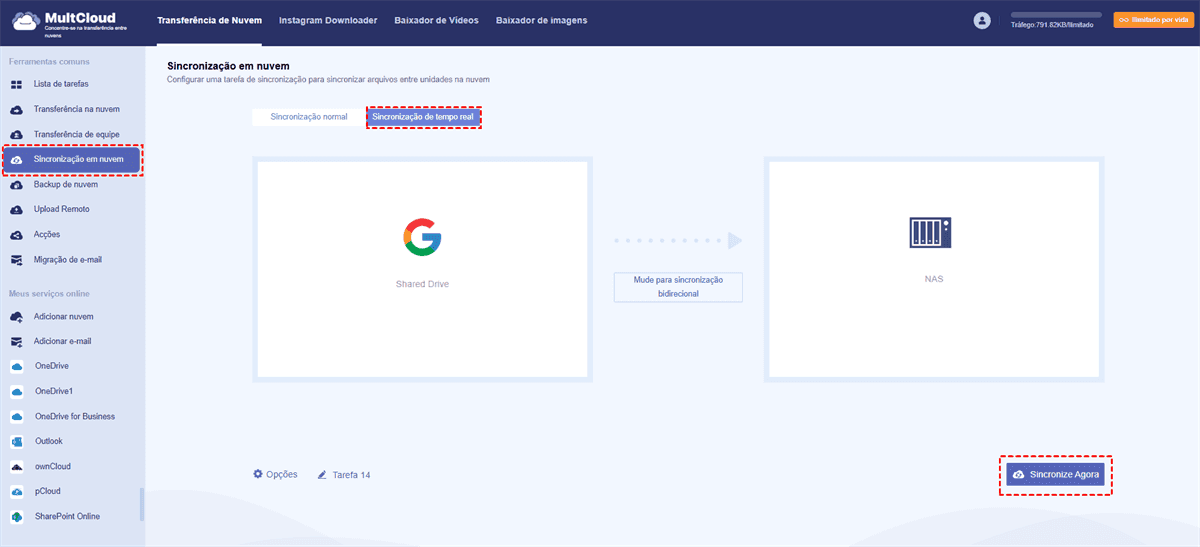1200x547 pixels.
Task: Click the Transferência na nuvem cloud icon
Action: point(16,109)
